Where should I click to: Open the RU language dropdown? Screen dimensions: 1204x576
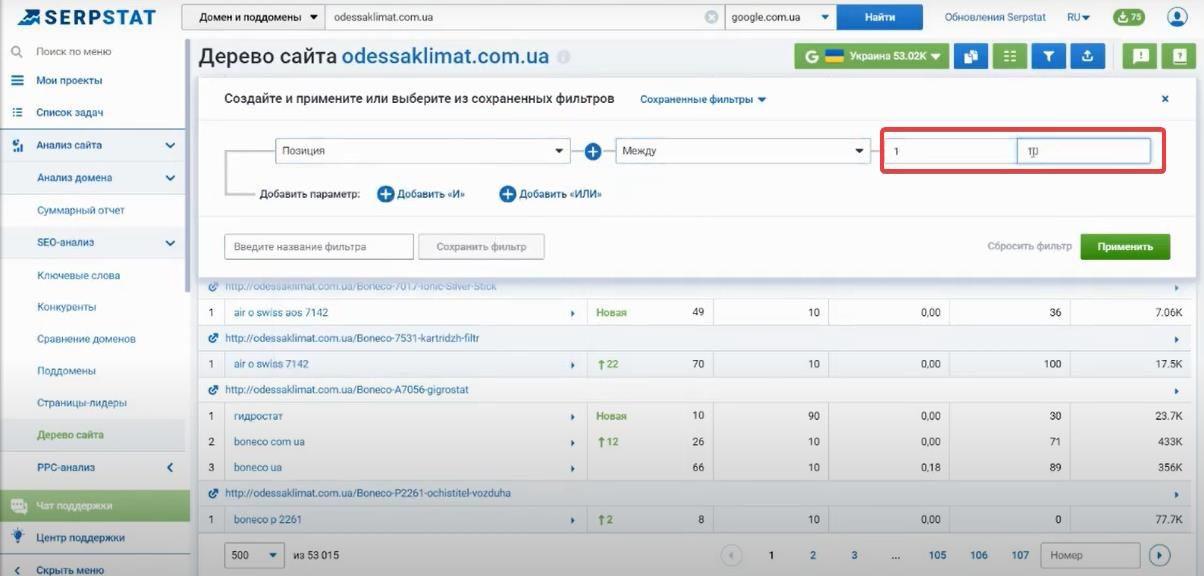1078,17
